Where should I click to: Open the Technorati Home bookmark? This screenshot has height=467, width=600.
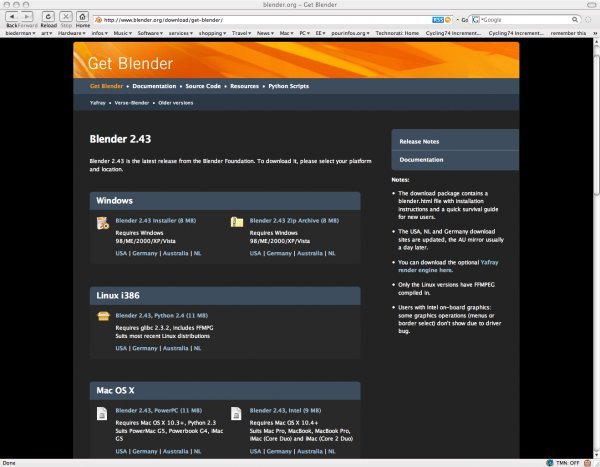397,33
